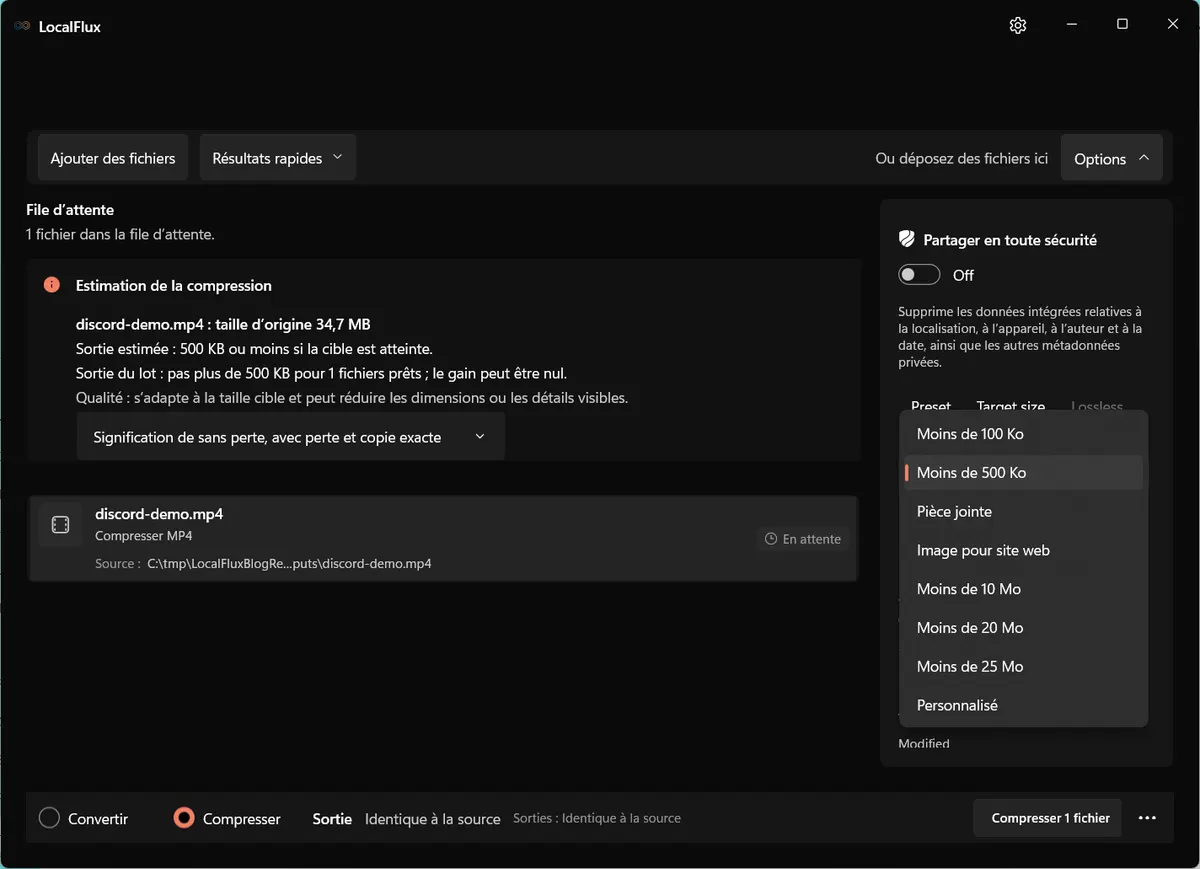
Task: Select Image pour site web preset
Action: [x=1023, y=551]
